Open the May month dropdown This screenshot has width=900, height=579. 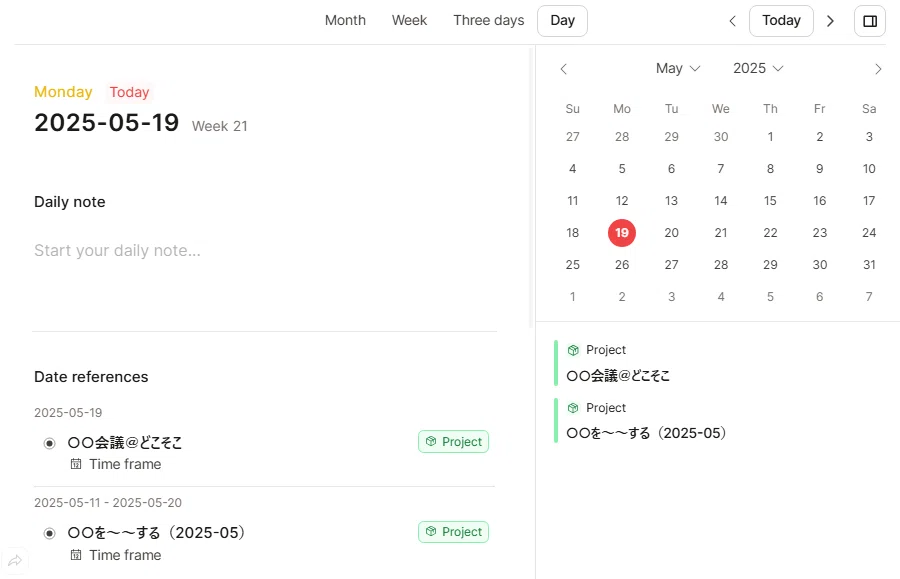tap(678, 68)
